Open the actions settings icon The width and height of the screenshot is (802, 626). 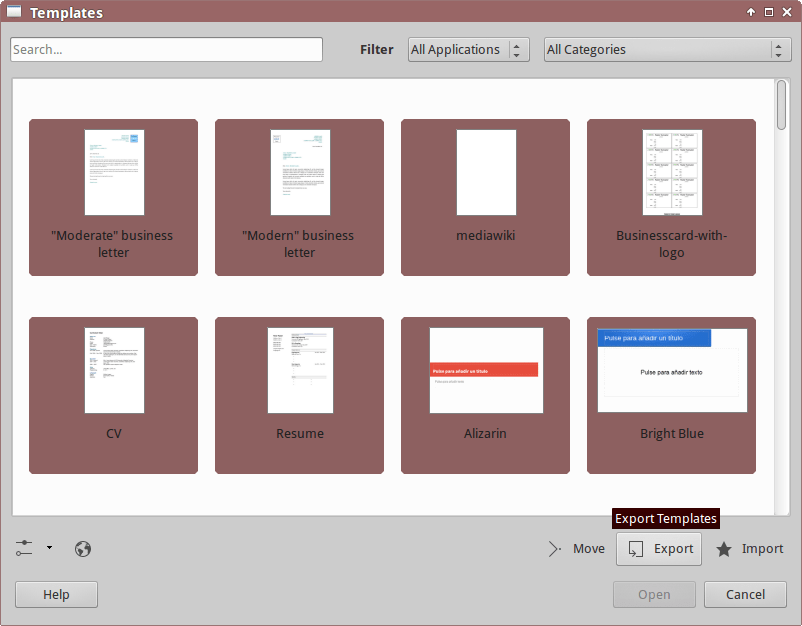[x=23, y=548]
